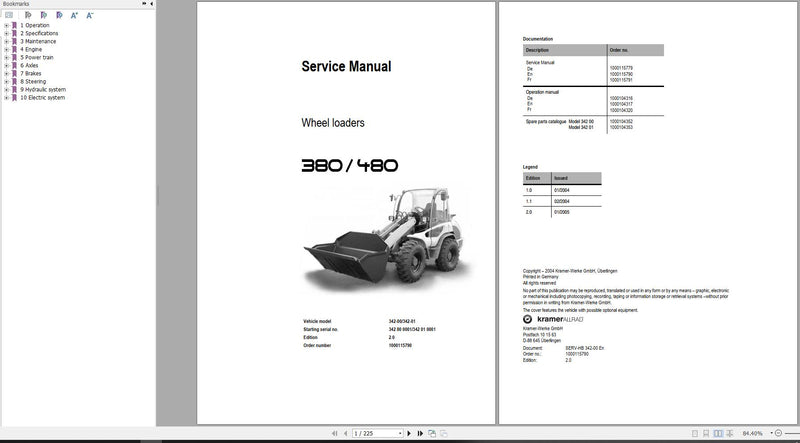
Task: Switch to single page view
Action: tap(695, 433)
